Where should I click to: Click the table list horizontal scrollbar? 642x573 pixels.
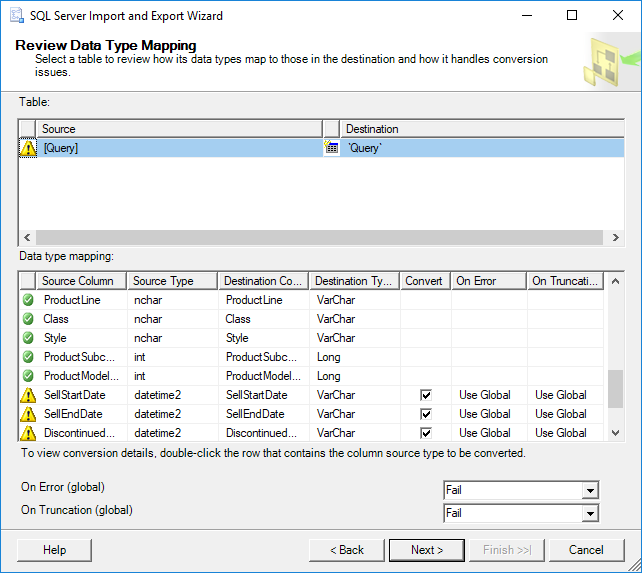pos(320,238)
